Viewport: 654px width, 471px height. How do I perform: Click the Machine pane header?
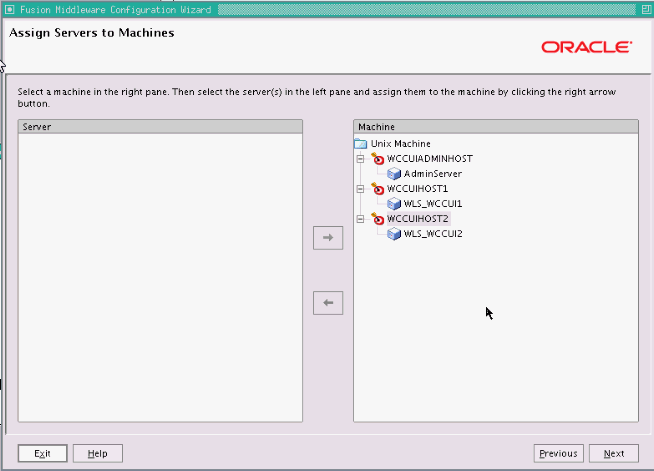click(496, 127)
